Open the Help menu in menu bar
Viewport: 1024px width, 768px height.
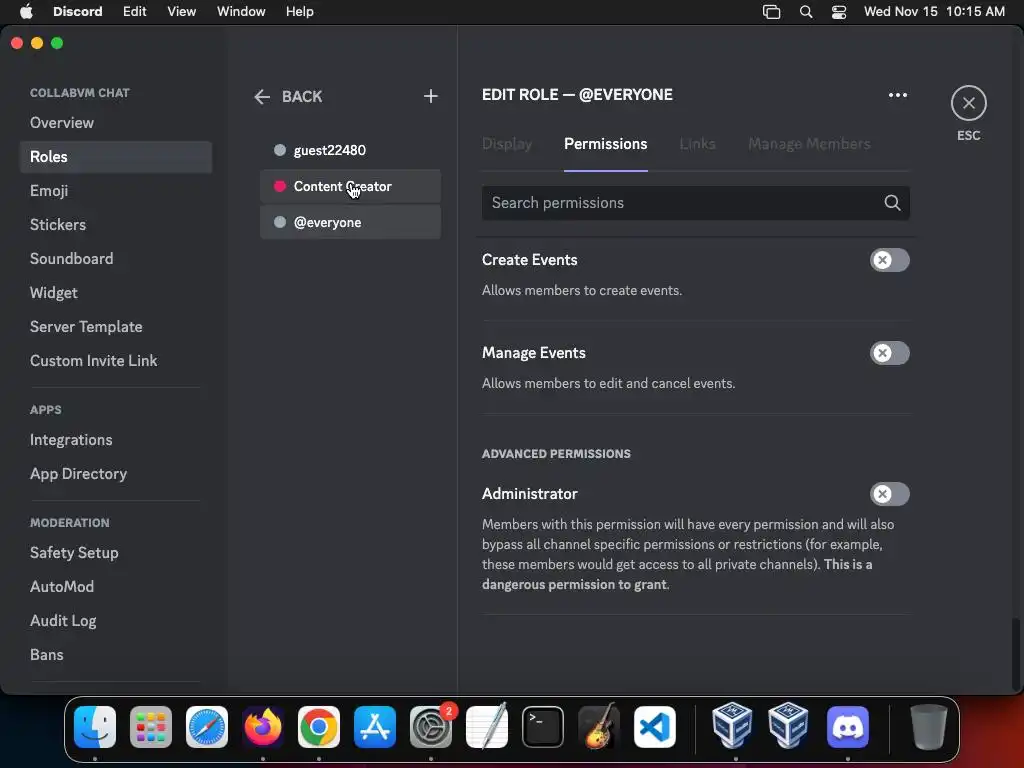click(x=300, y=12)
